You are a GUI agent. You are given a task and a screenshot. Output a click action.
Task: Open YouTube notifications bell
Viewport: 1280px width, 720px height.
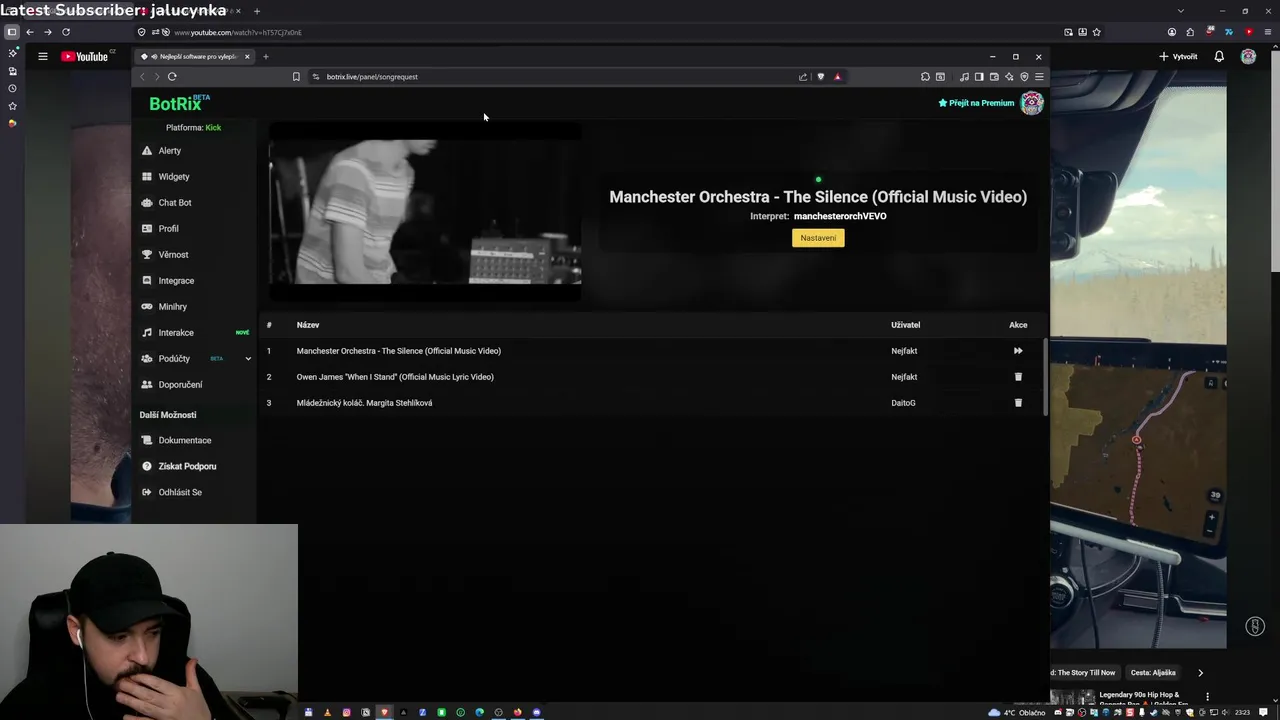(x=1219, y=57)
